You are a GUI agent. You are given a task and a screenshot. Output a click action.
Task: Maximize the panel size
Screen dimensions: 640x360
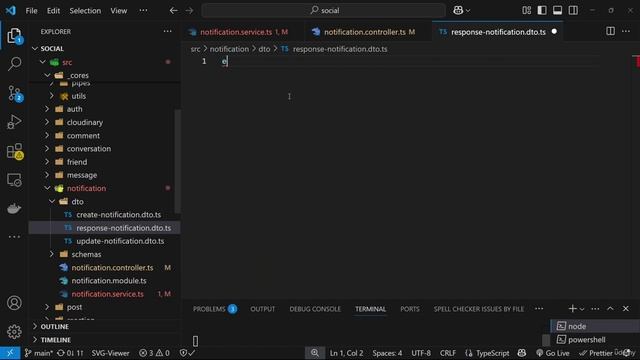(610, 309)
